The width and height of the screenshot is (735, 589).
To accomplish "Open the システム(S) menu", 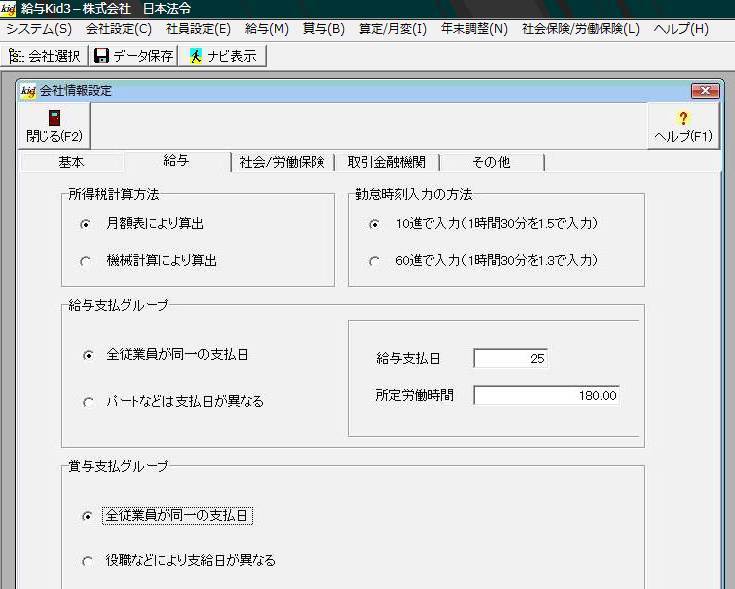I will (x=39, y=29).
